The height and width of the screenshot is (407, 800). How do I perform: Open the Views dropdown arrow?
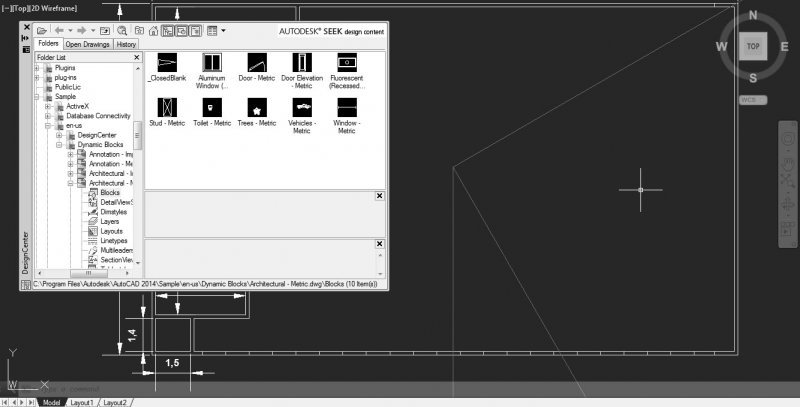pos(223,31)
